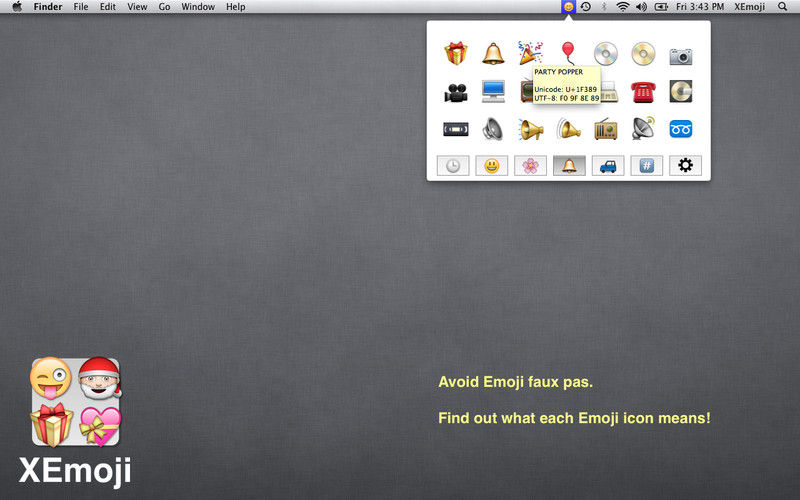
Task: Select the blue voicemail emoji
Action: click(681, 129)
